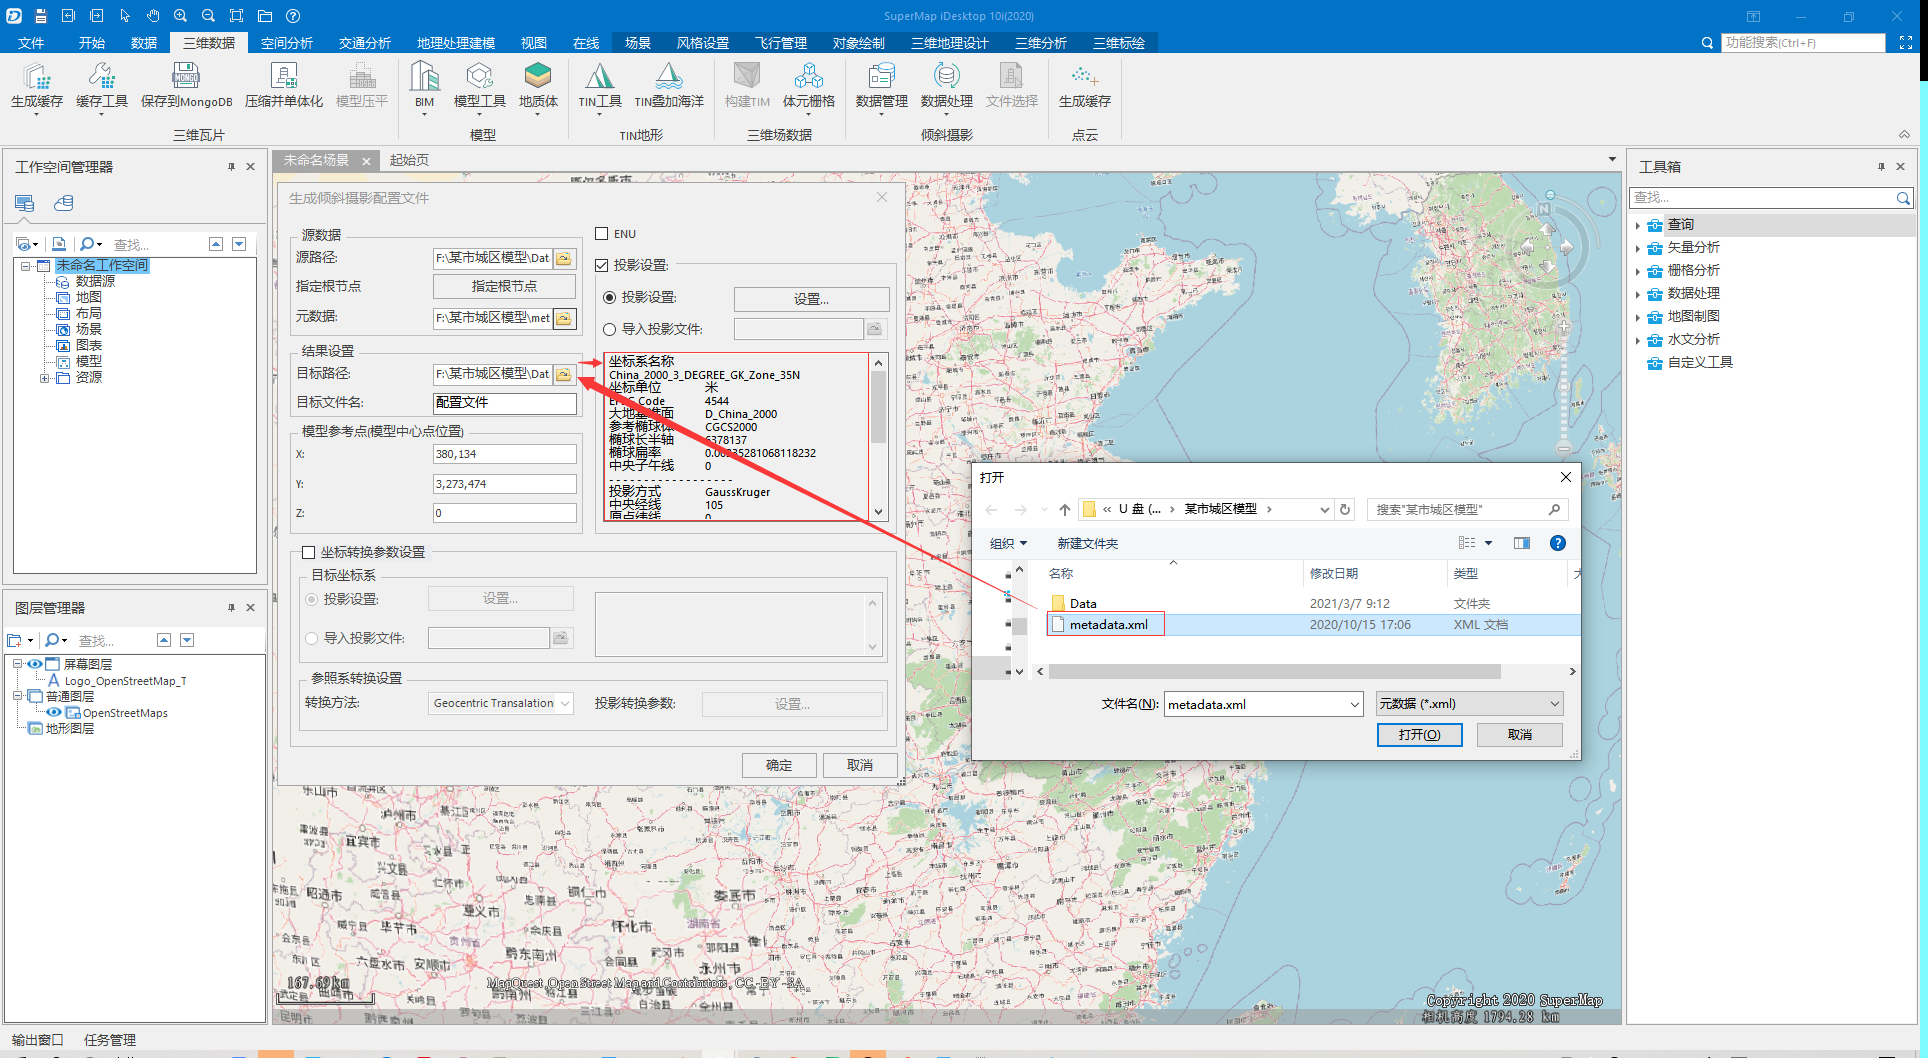
Task: Click 保存到MongoDB ribbon icon
Action: pos(186,76)
